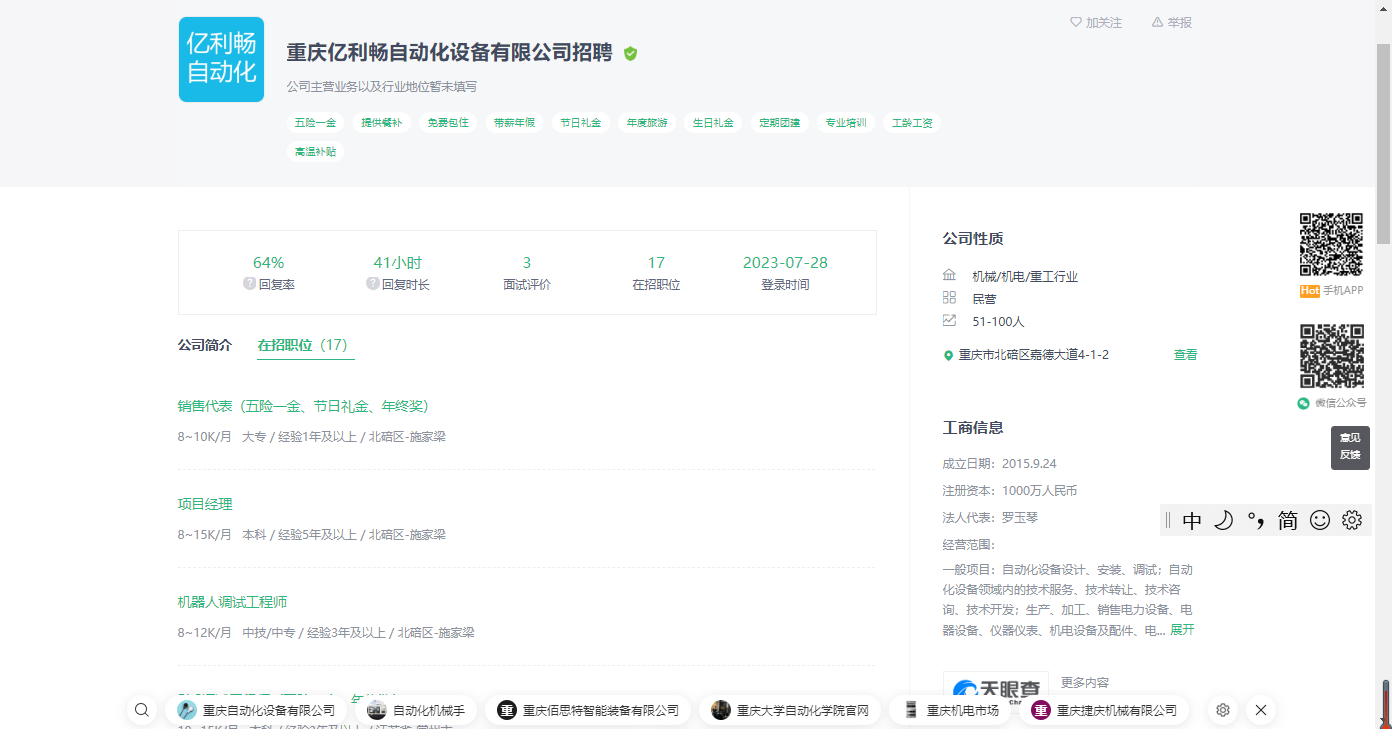The height and width of the screenshot is (729, 1392).
Task: Click the 年度旅游 benefit tag
Action: click(x=647, y=123)
